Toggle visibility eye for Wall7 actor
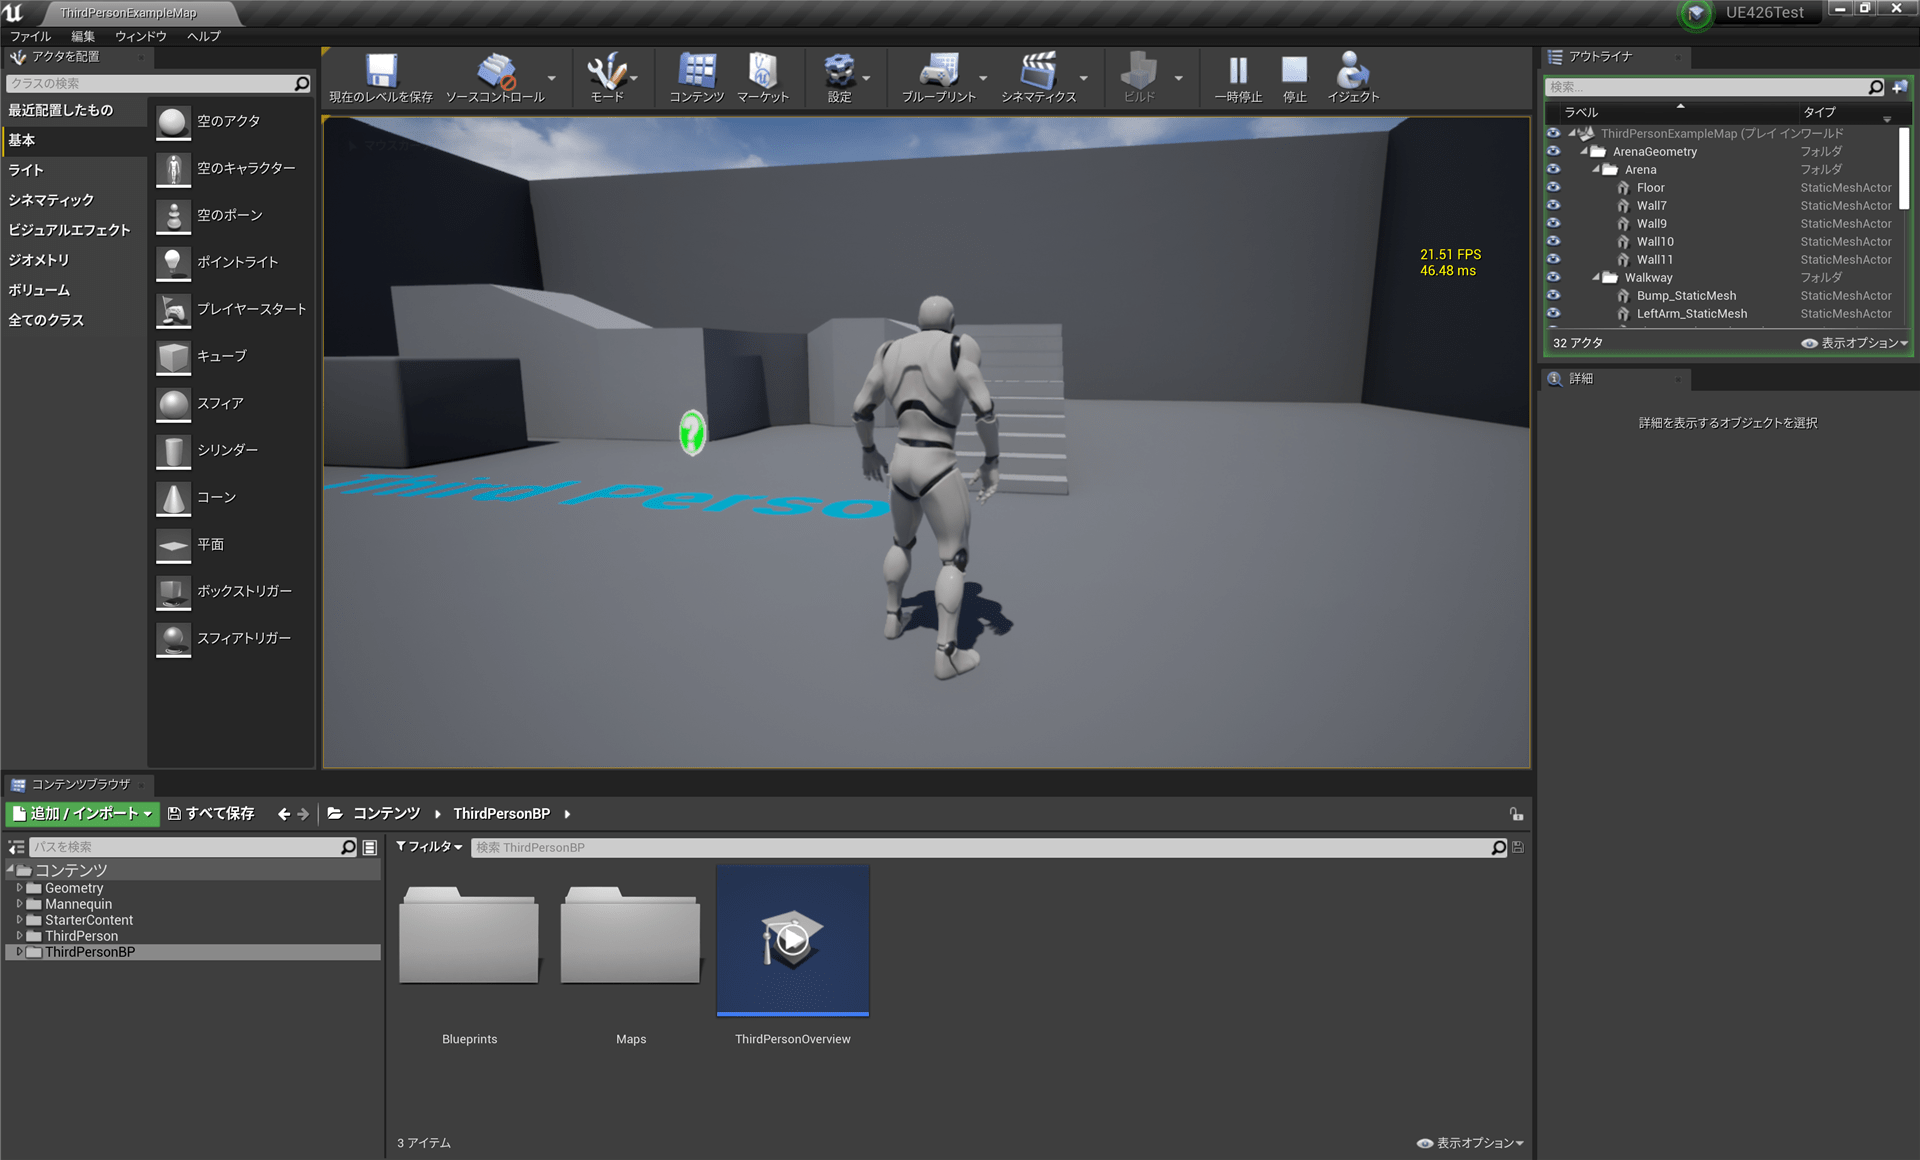 coord(1553,205)
